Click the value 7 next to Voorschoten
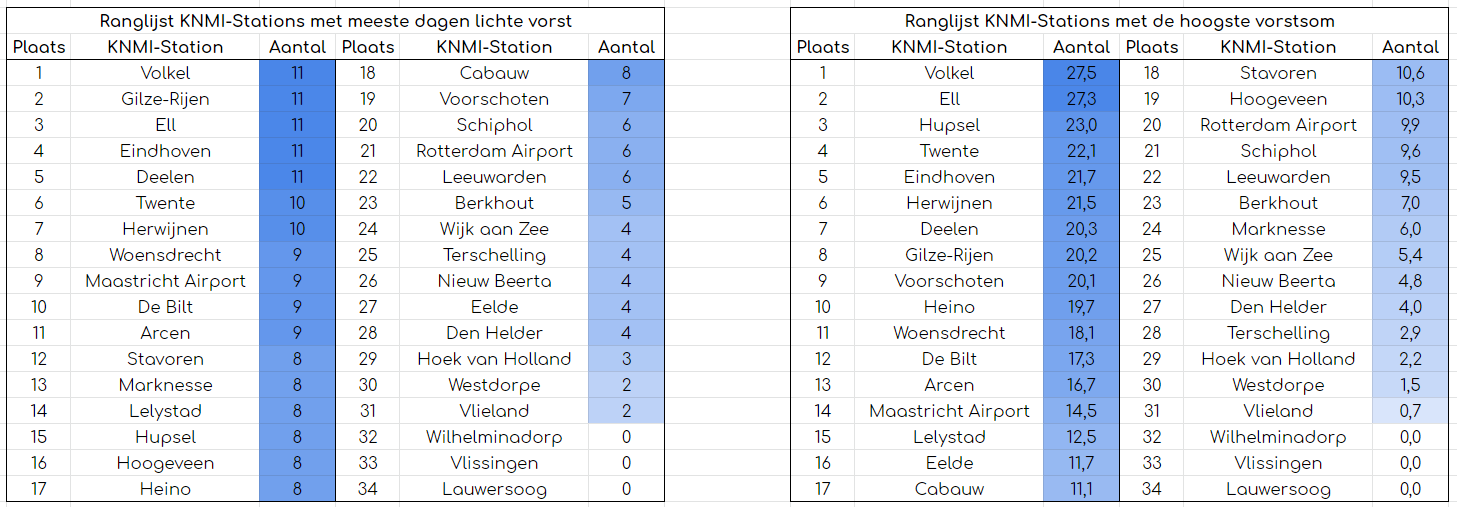This screenshot has height=507, width=1457. (x=626, y=99)
